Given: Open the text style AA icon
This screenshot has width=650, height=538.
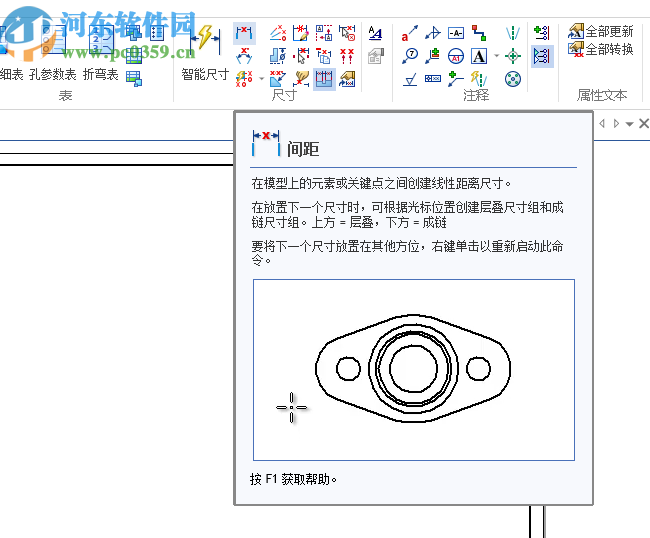Looking at the screenshot, I should click(375, 33).
